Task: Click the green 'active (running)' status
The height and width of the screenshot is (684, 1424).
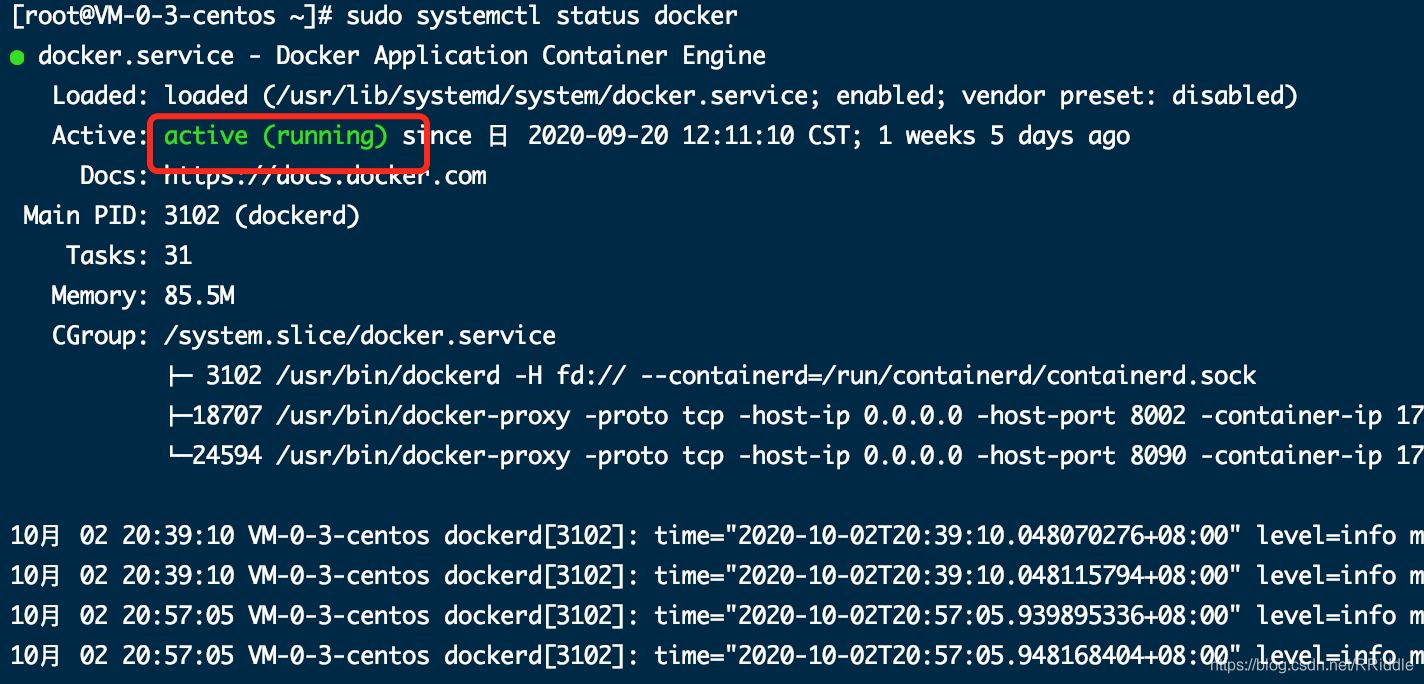Action: click(276, 136)
